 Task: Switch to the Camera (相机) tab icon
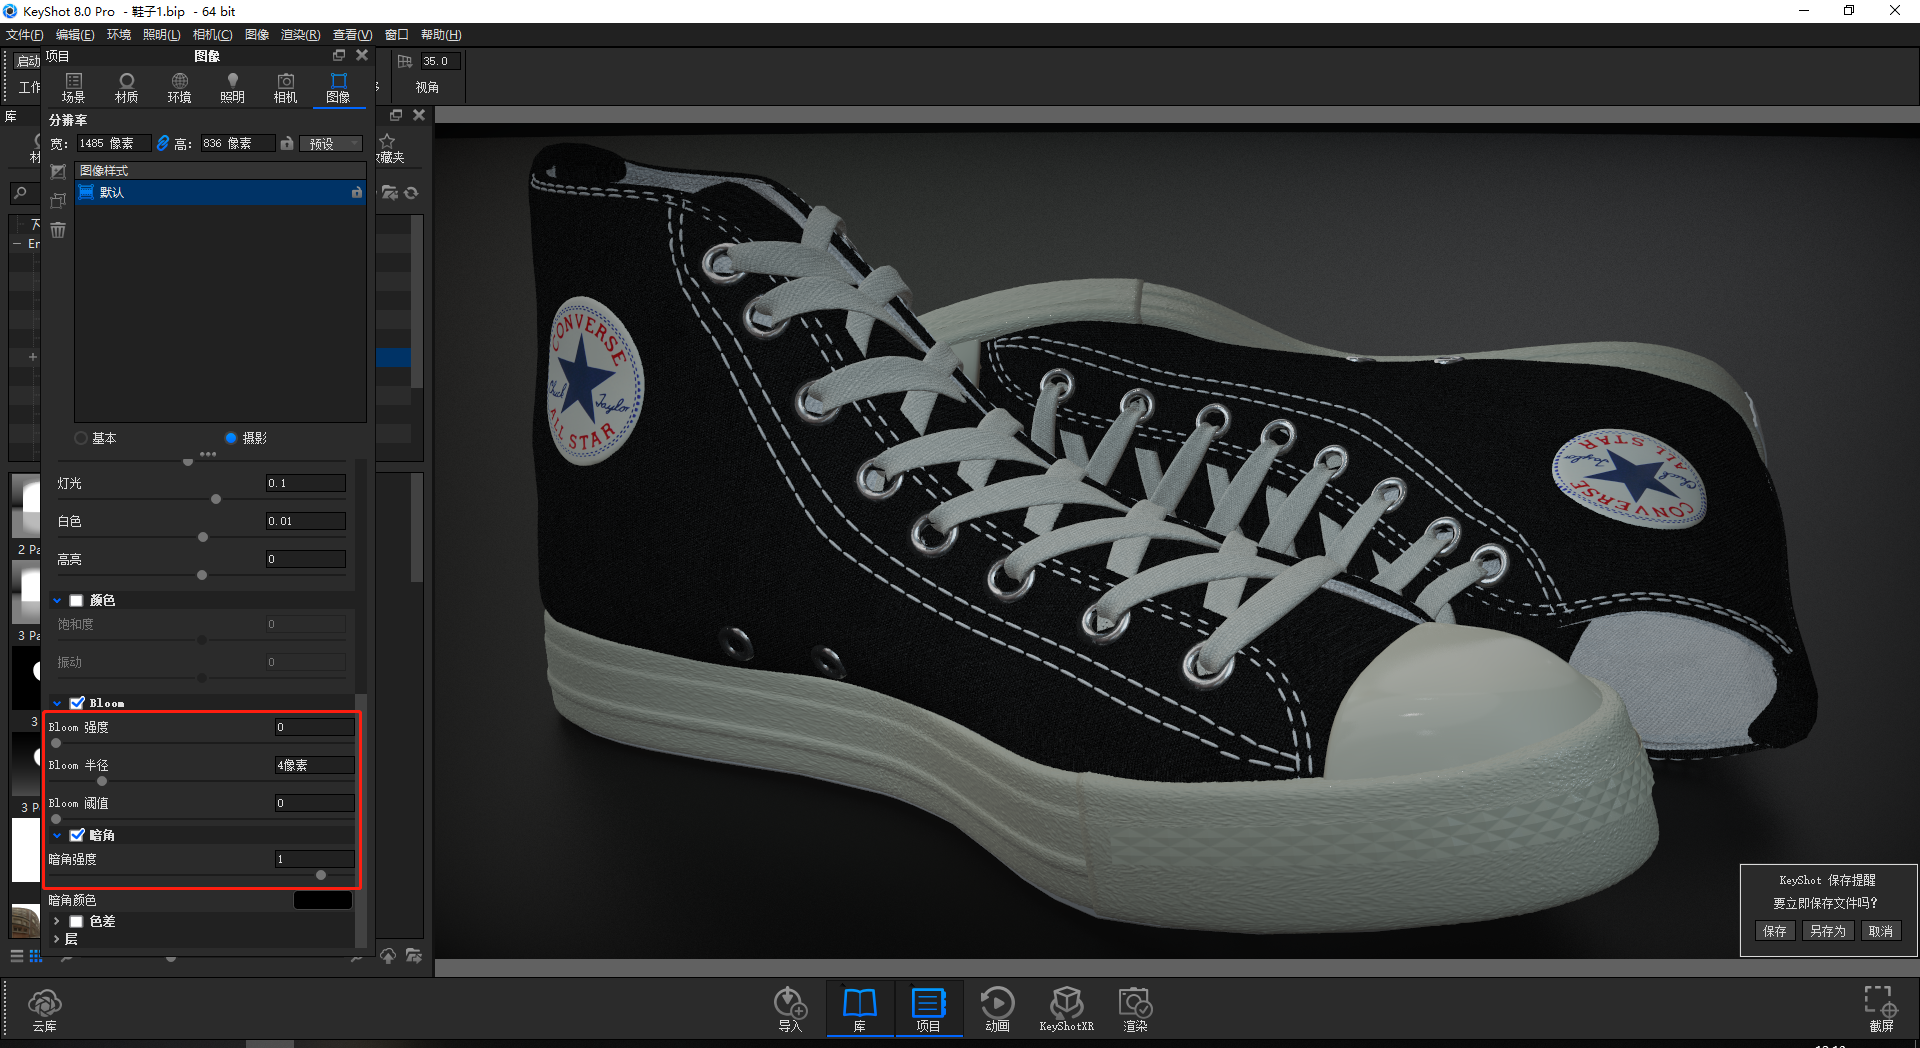click(x=285, y=88)
